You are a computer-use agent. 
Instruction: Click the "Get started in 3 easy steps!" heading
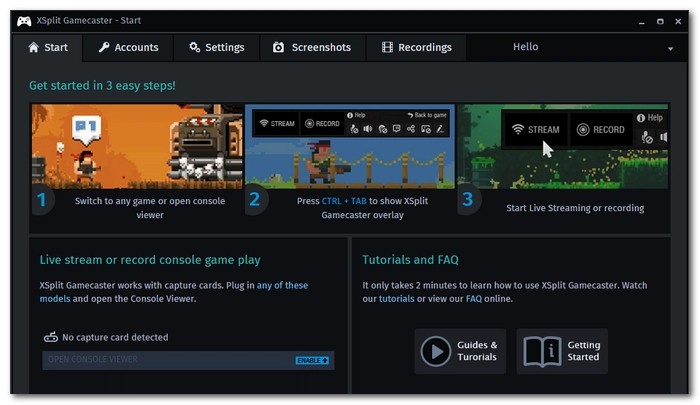102,85
